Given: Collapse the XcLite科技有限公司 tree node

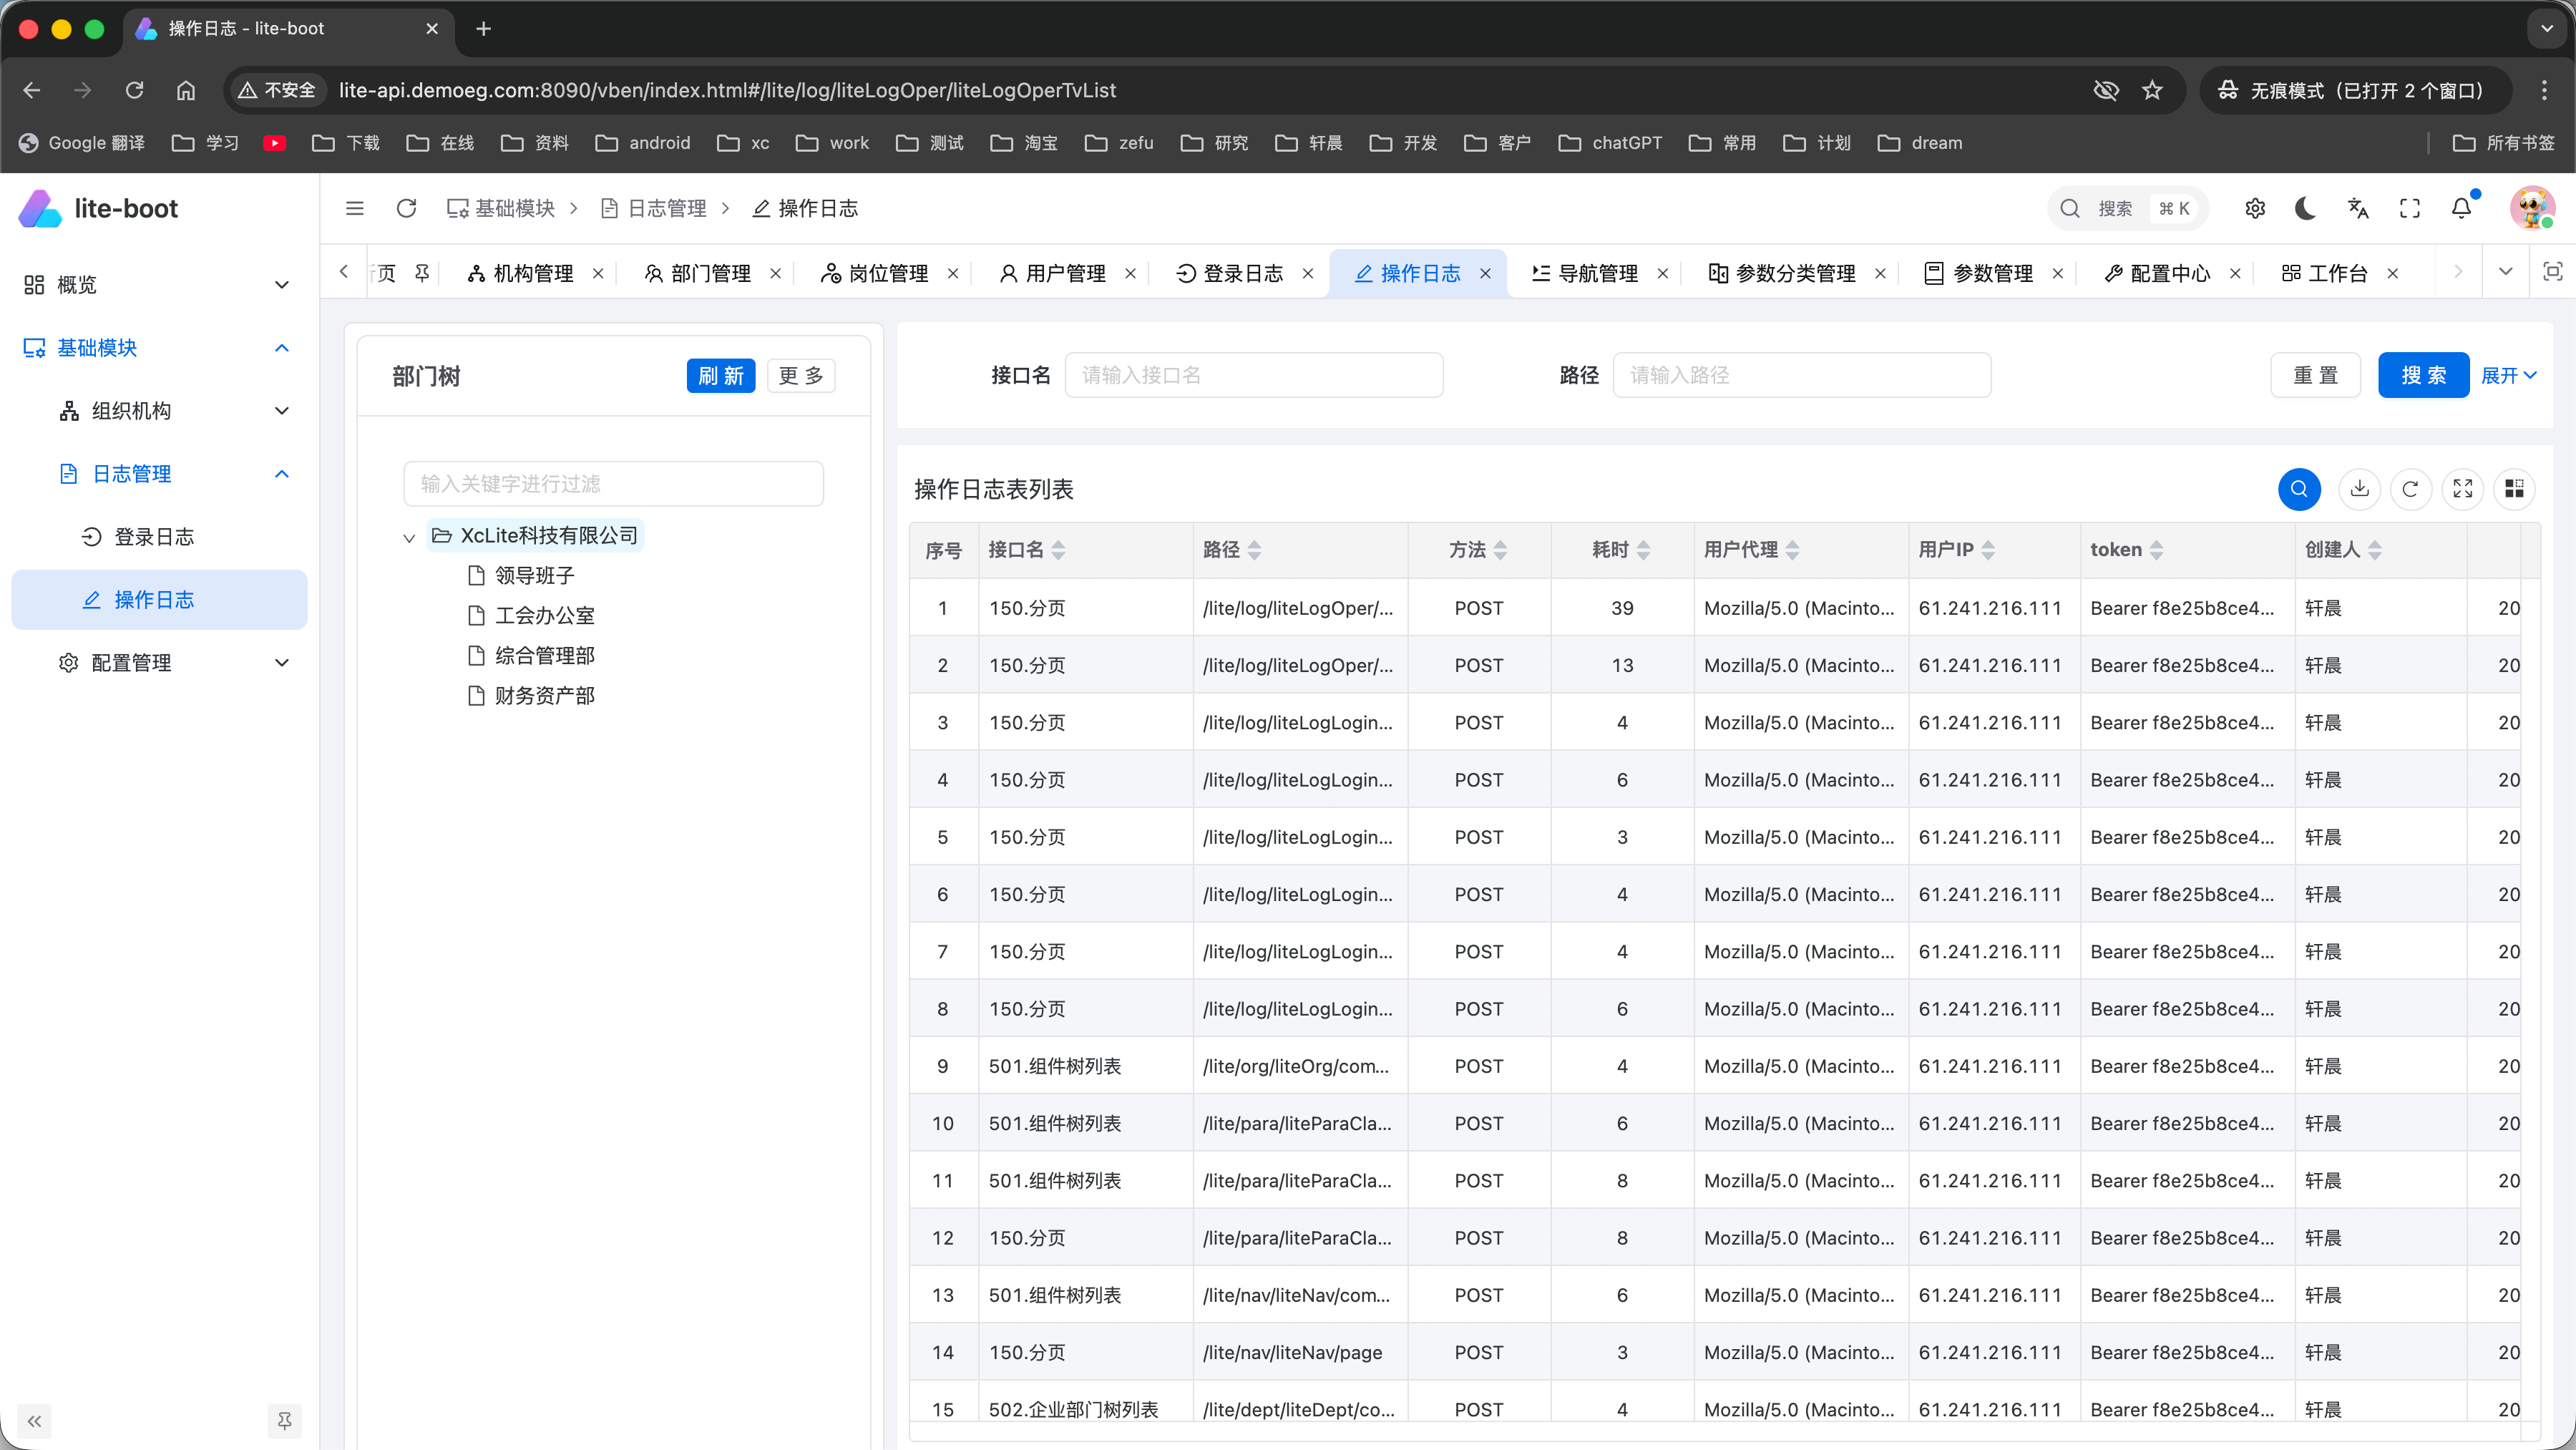Looking at the screenshot, I should 409,537.
